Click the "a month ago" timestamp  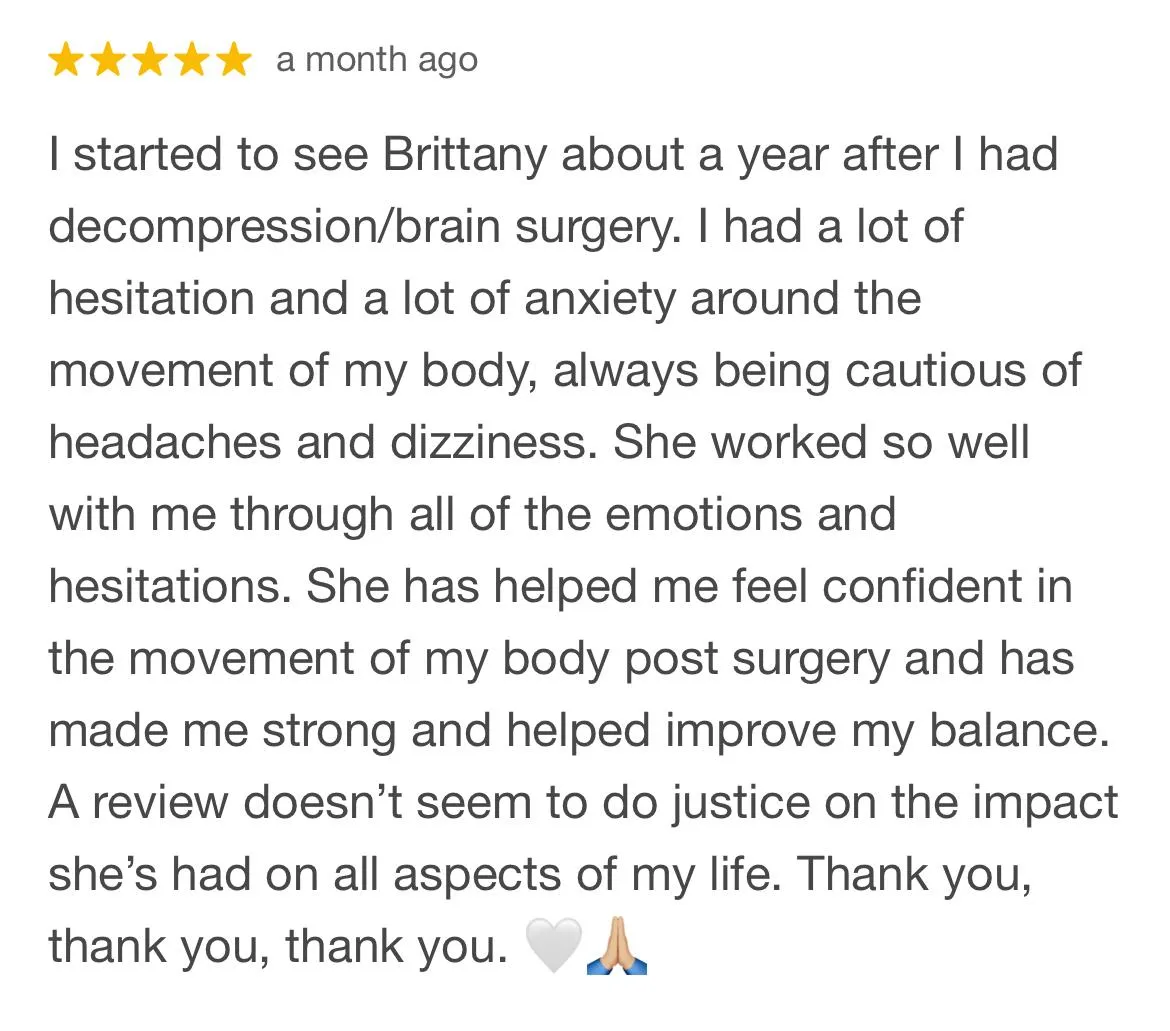[377, 60]
